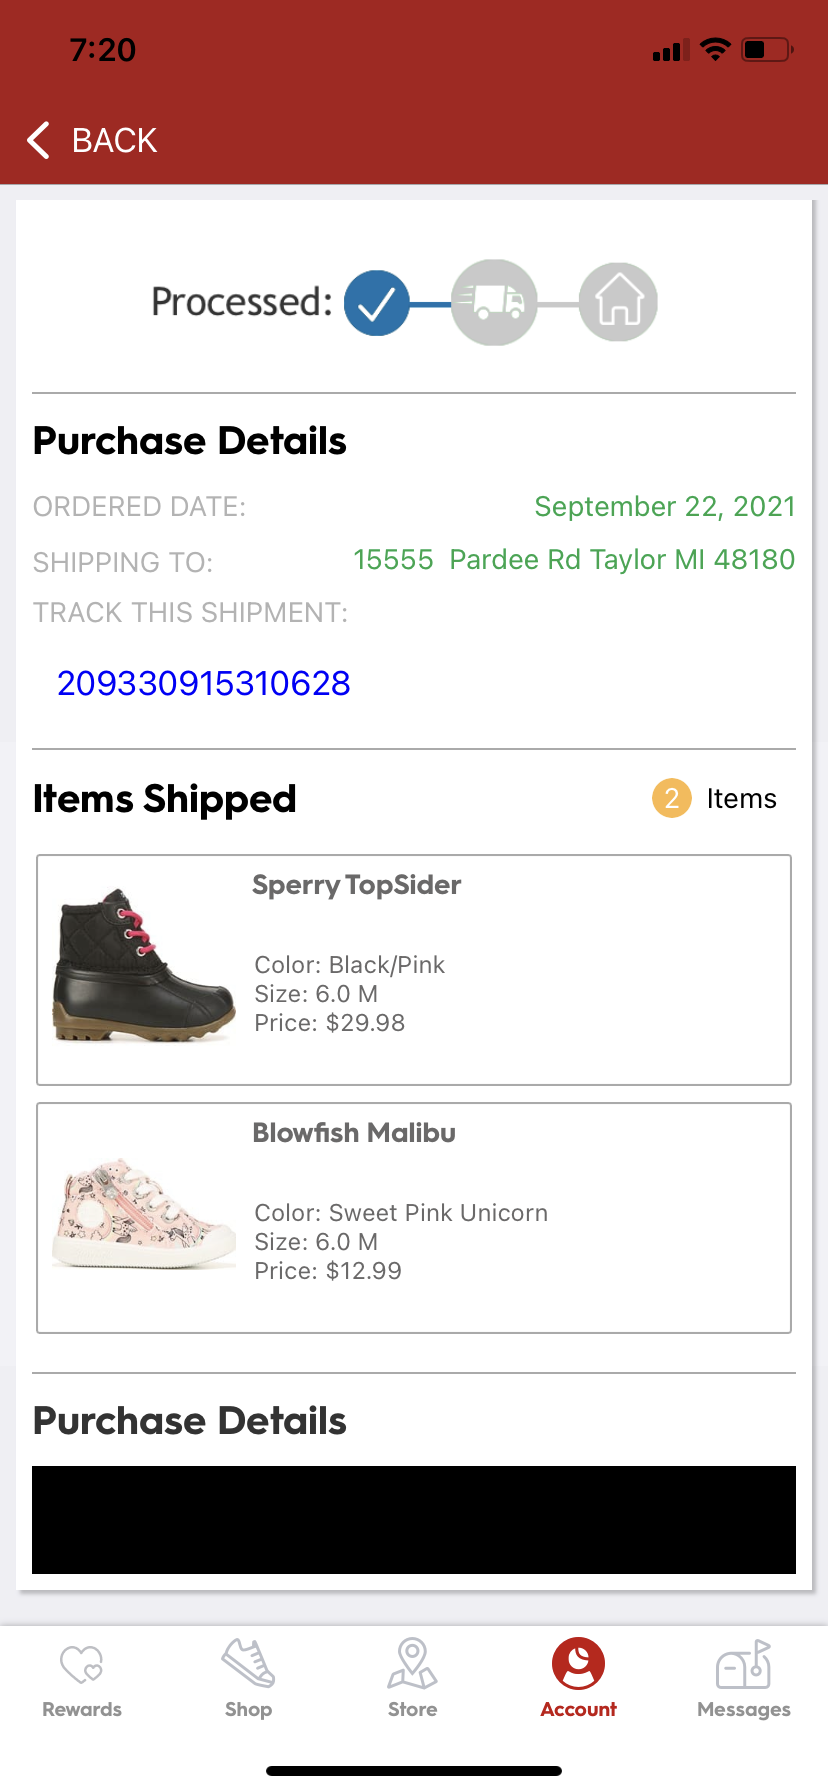Tap the Blowfish Malibu sneaker image
Viewport: 828px width, 1792px height.
point(144,1214)
